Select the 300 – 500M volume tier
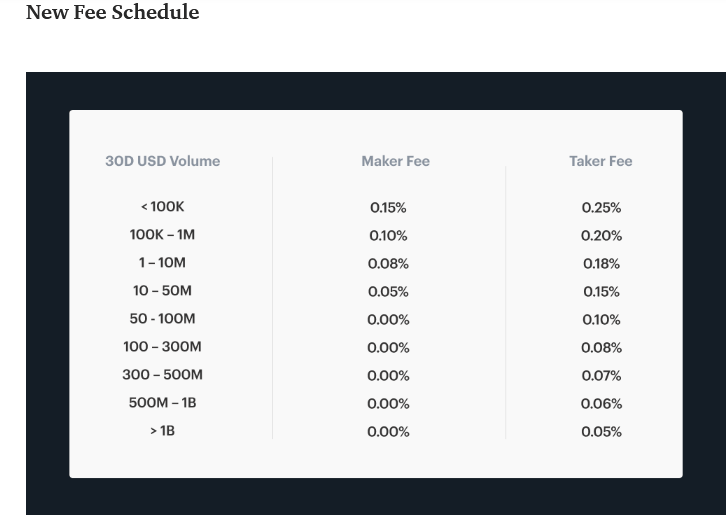Viewport: 726px width, 515px height. (x=163, y=374)
